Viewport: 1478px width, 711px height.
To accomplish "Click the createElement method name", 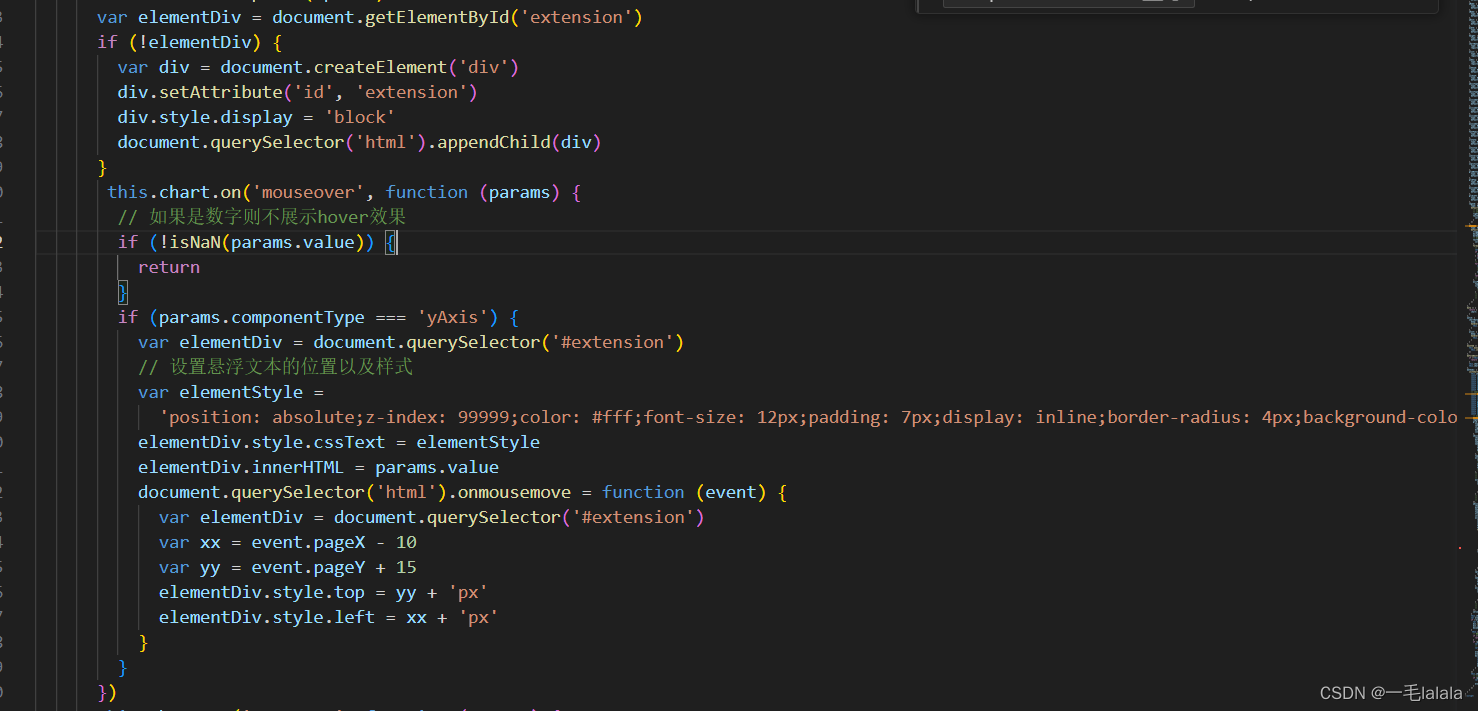I will coord(379,67).
